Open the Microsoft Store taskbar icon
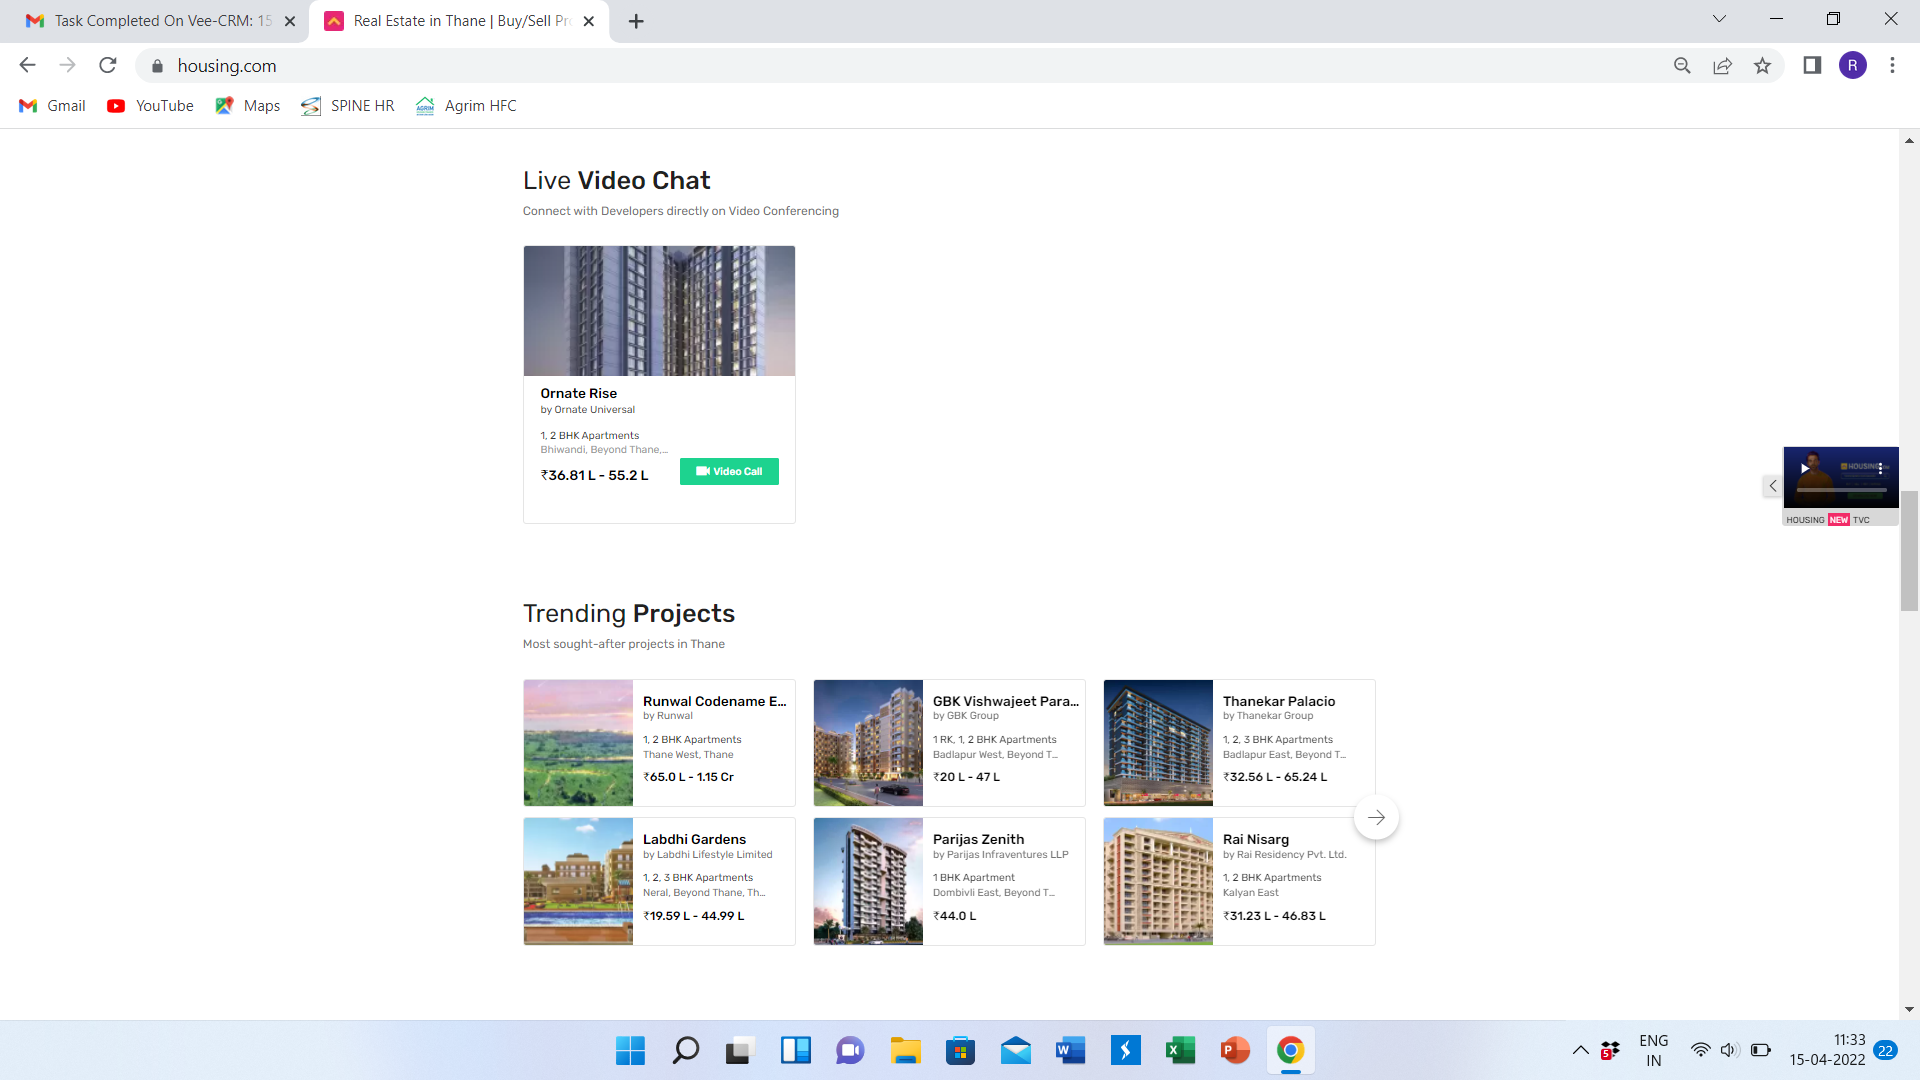 point(960,1051)
